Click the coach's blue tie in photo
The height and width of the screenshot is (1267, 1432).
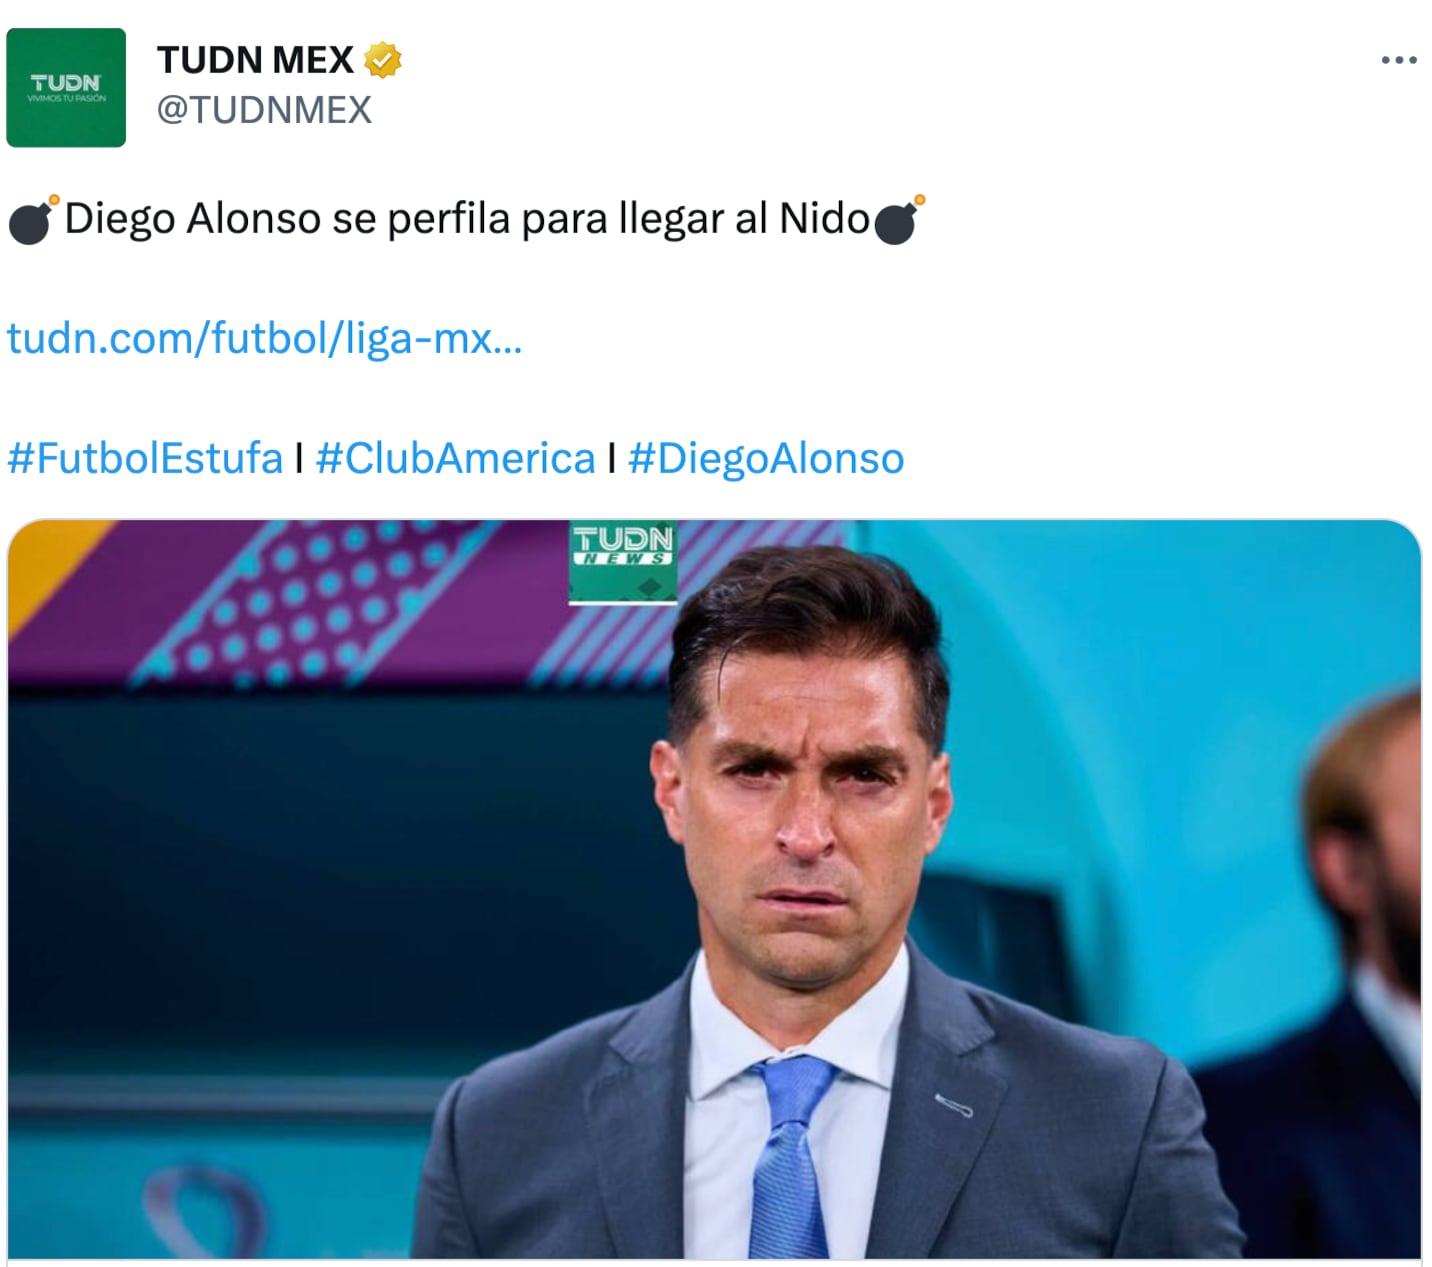click(x=794, y=1158)
